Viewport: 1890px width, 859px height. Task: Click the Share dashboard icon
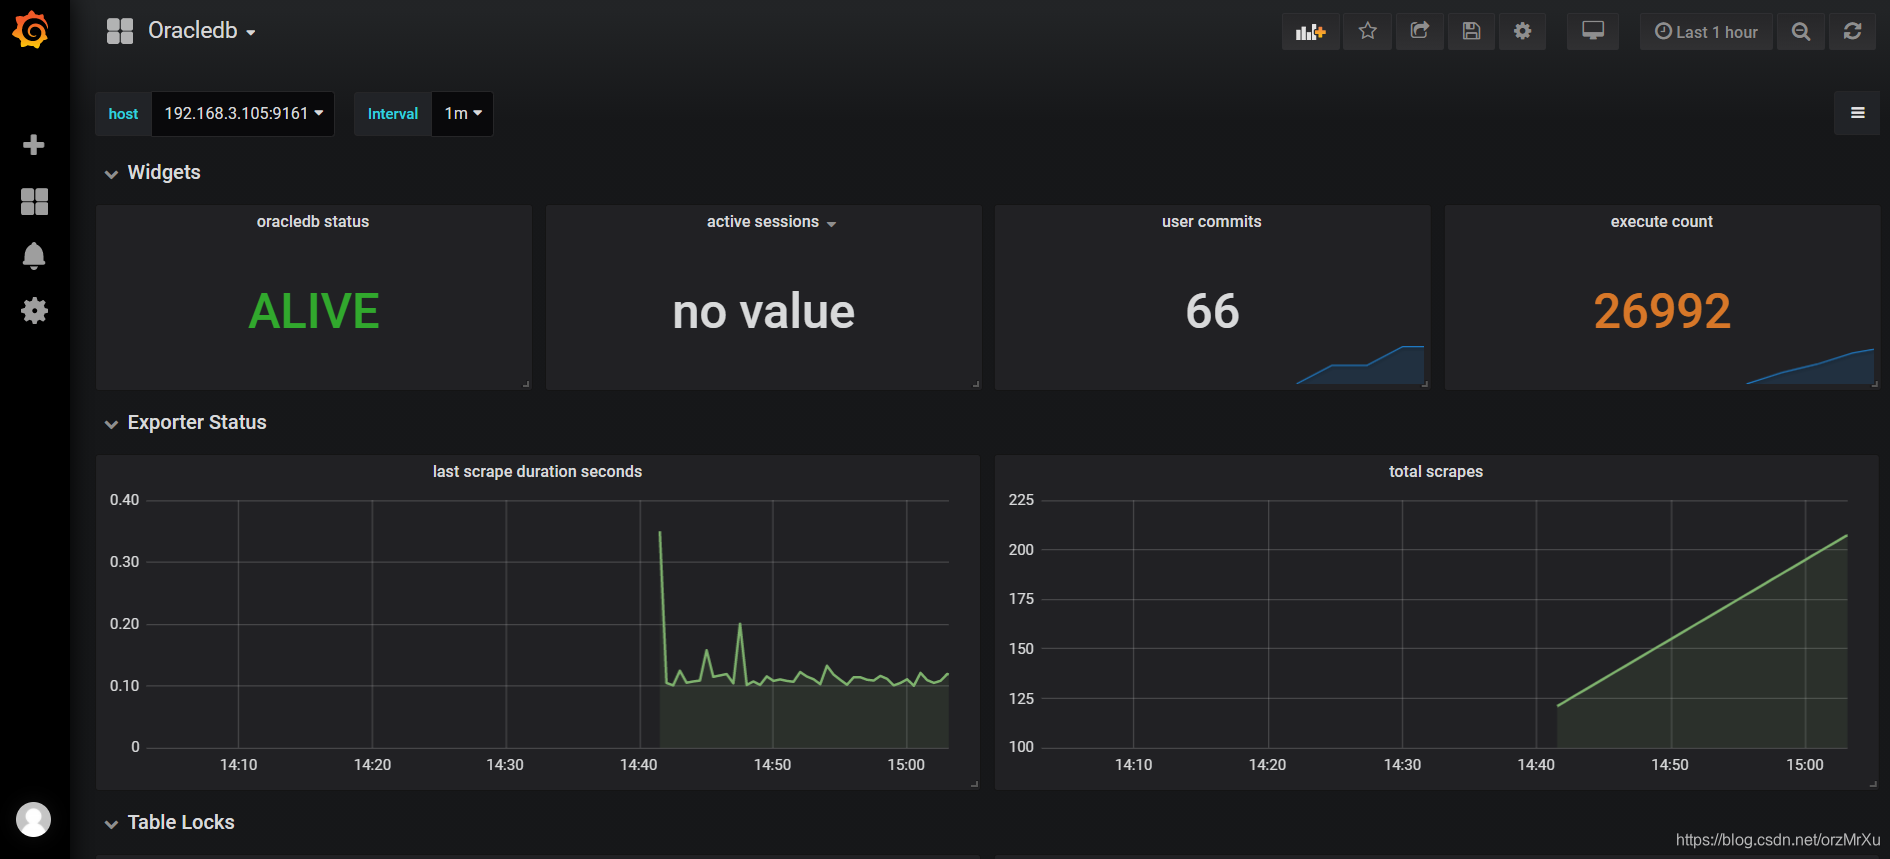(1419, 32)
